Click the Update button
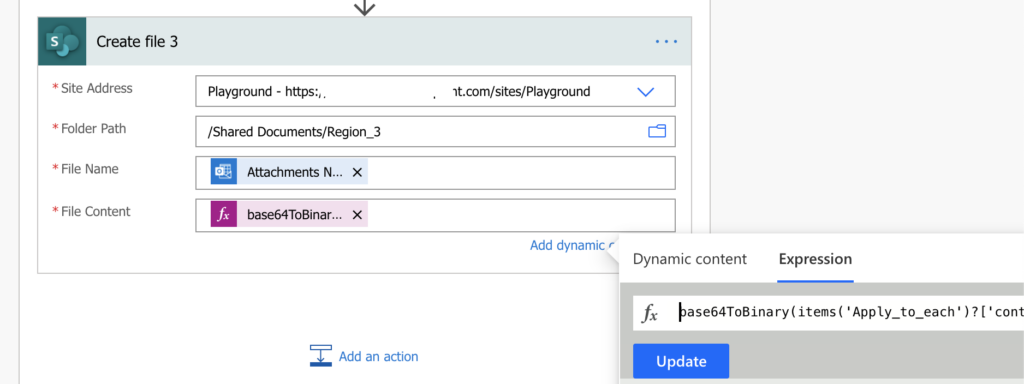The width and height of the screenshot is (1024, 384). [x=681, y=361]
